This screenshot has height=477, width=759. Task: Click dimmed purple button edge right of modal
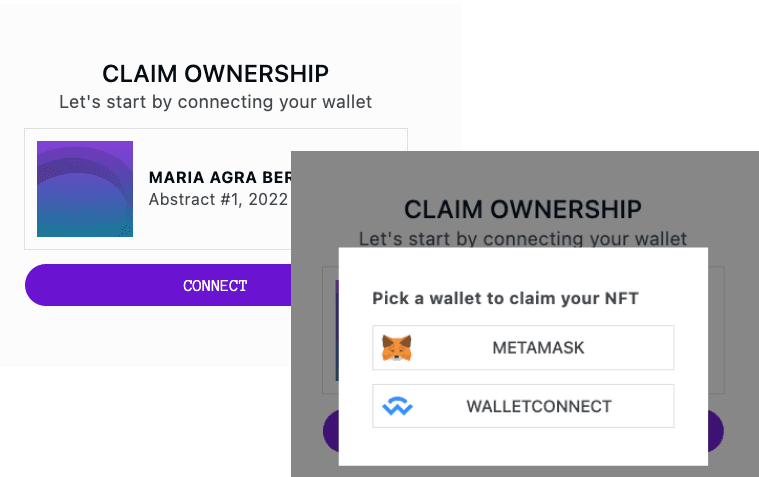[x=715, y=432]
